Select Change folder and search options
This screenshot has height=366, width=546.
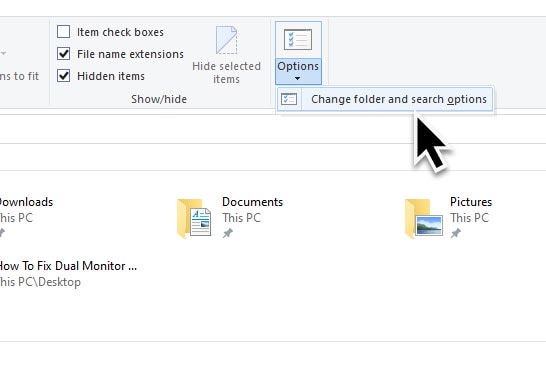coord(385,99)
